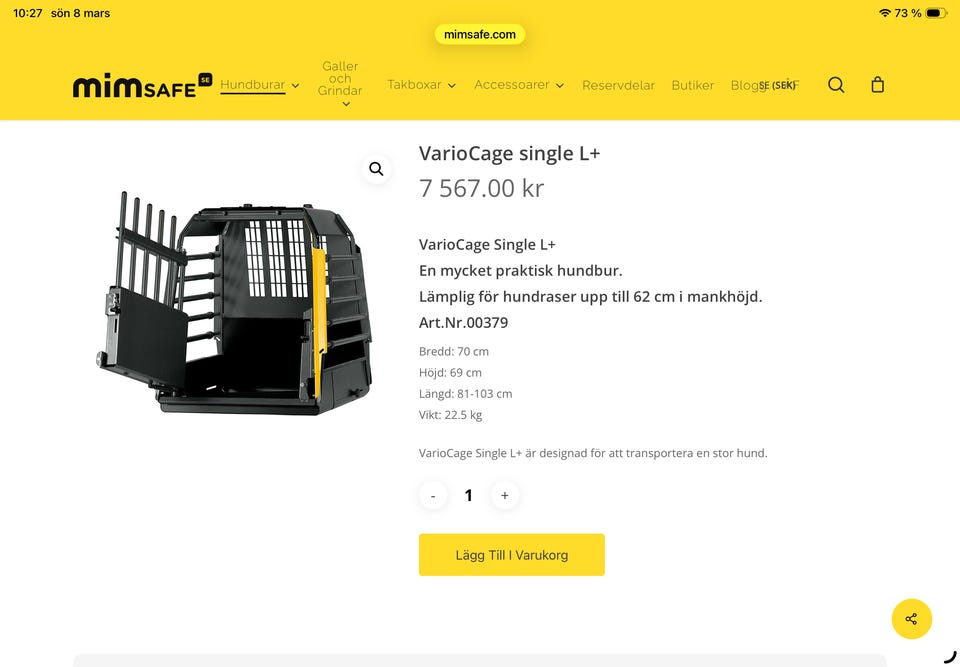The height and width of the screenshot is (667, 960).
Task: Select the quantity number field
Action: [x=468, y=495]
